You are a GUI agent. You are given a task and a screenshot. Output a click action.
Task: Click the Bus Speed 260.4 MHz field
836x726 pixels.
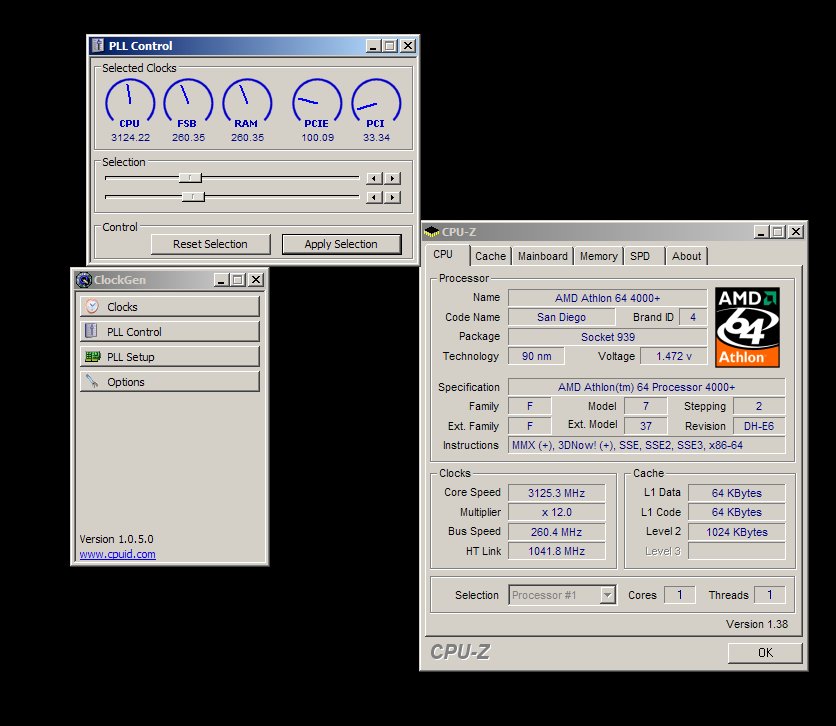(x=557, y=531)
